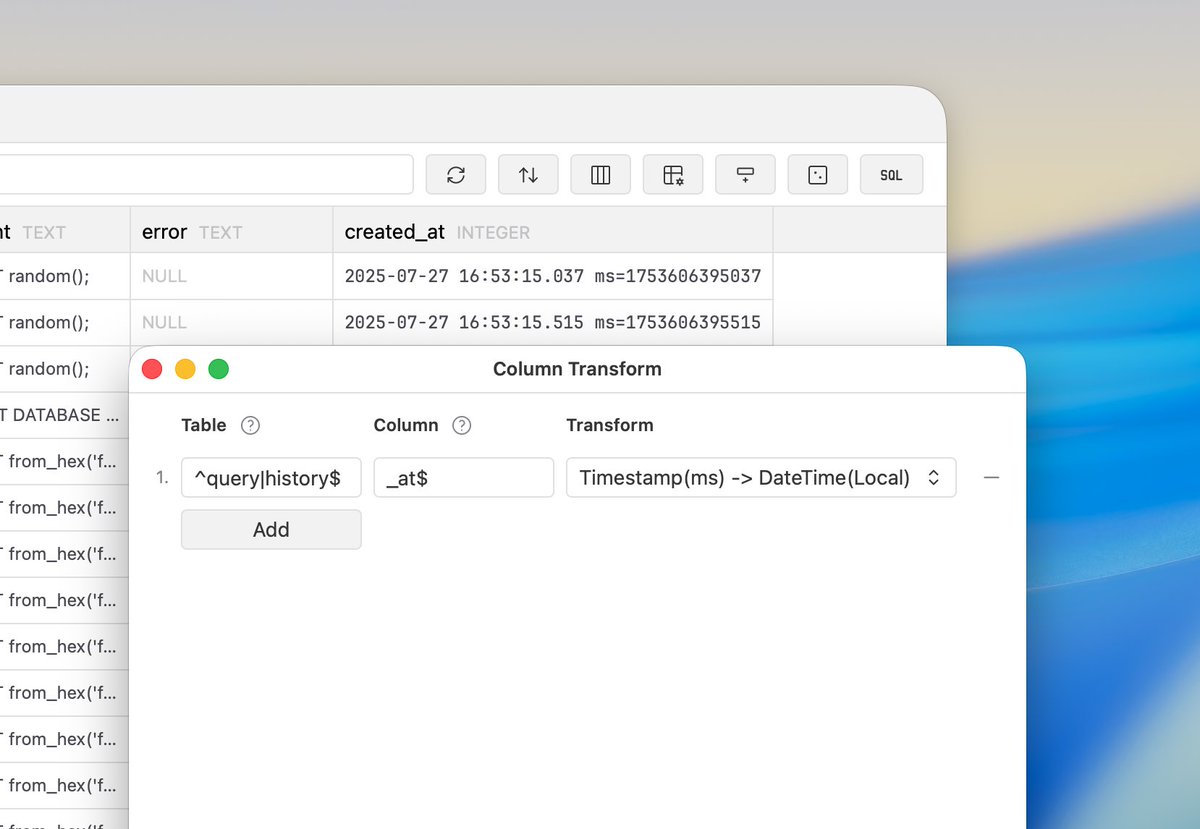Image resolution: width=1200 pixels, height=829 pixels.
Task: Open the table settings gear icon
Action: (673, 175)
